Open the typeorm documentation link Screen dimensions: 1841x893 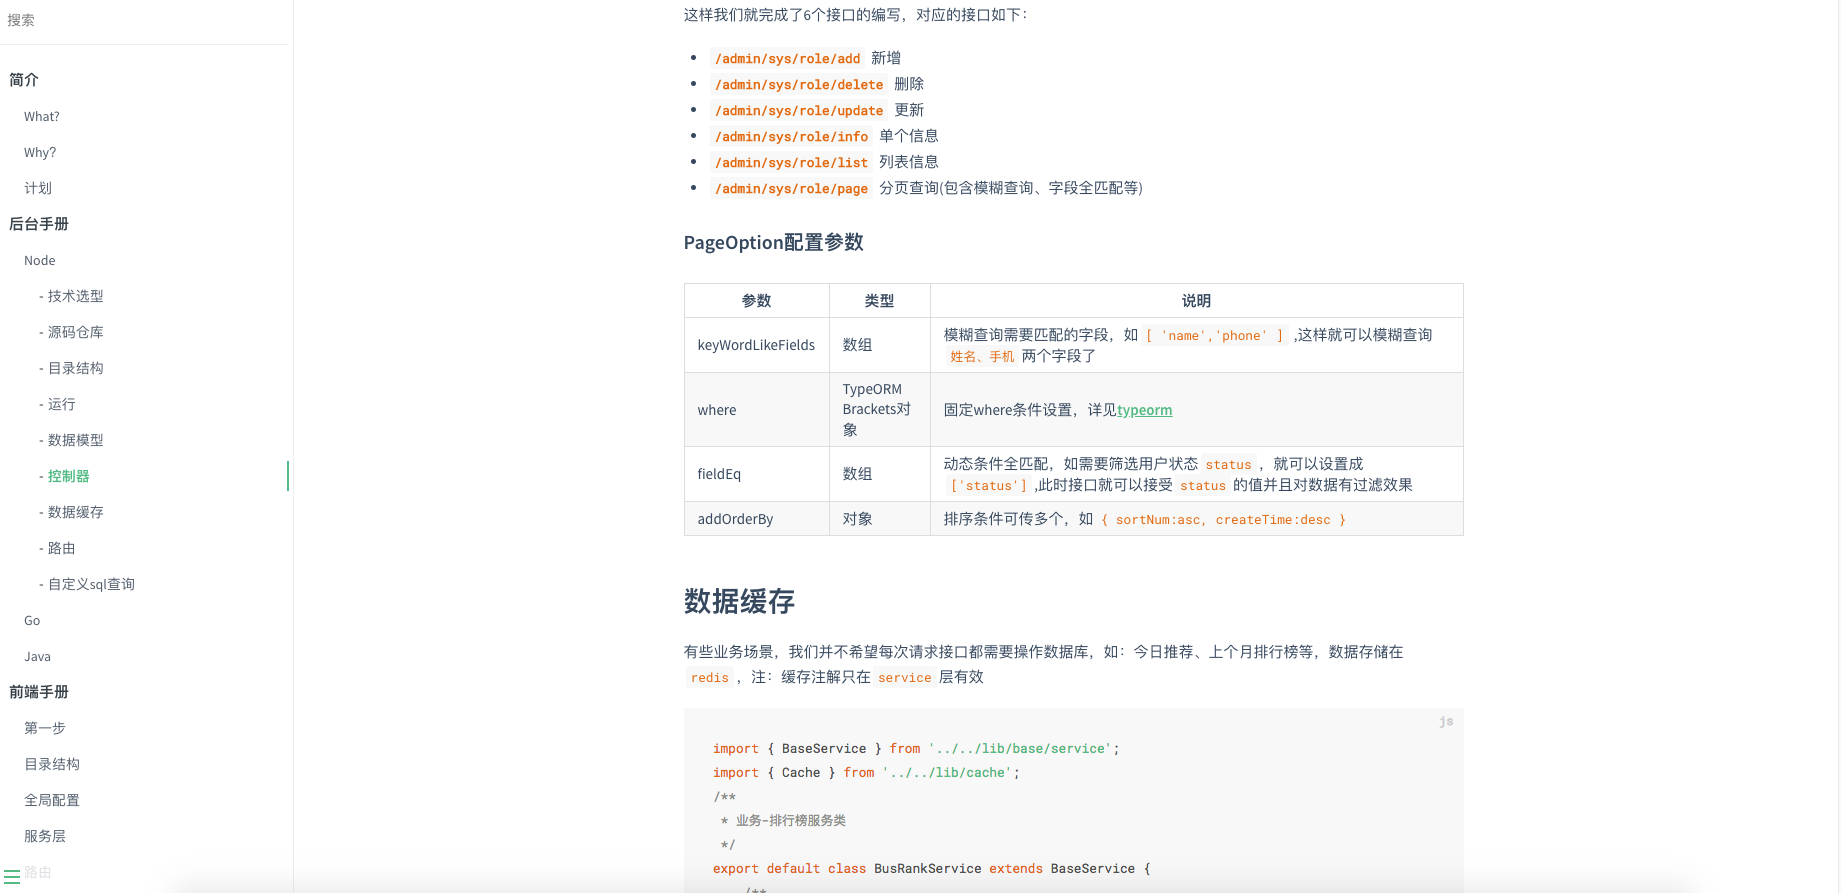(1144, 410)
